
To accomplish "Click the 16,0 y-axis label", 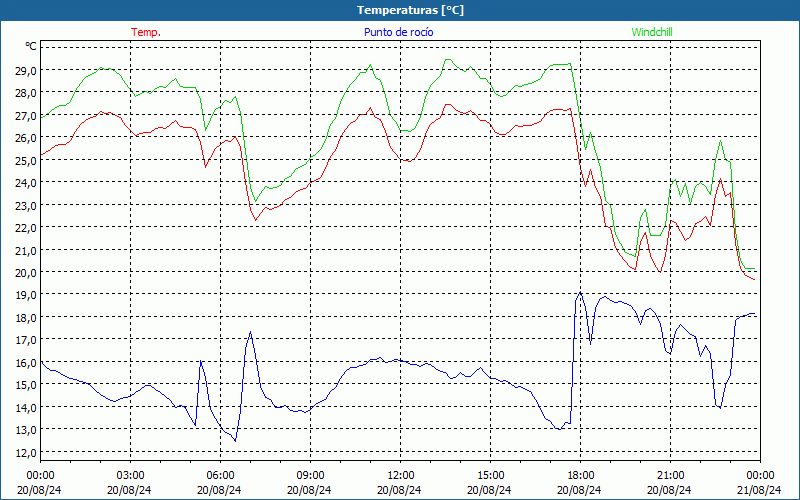I will 26,362.
